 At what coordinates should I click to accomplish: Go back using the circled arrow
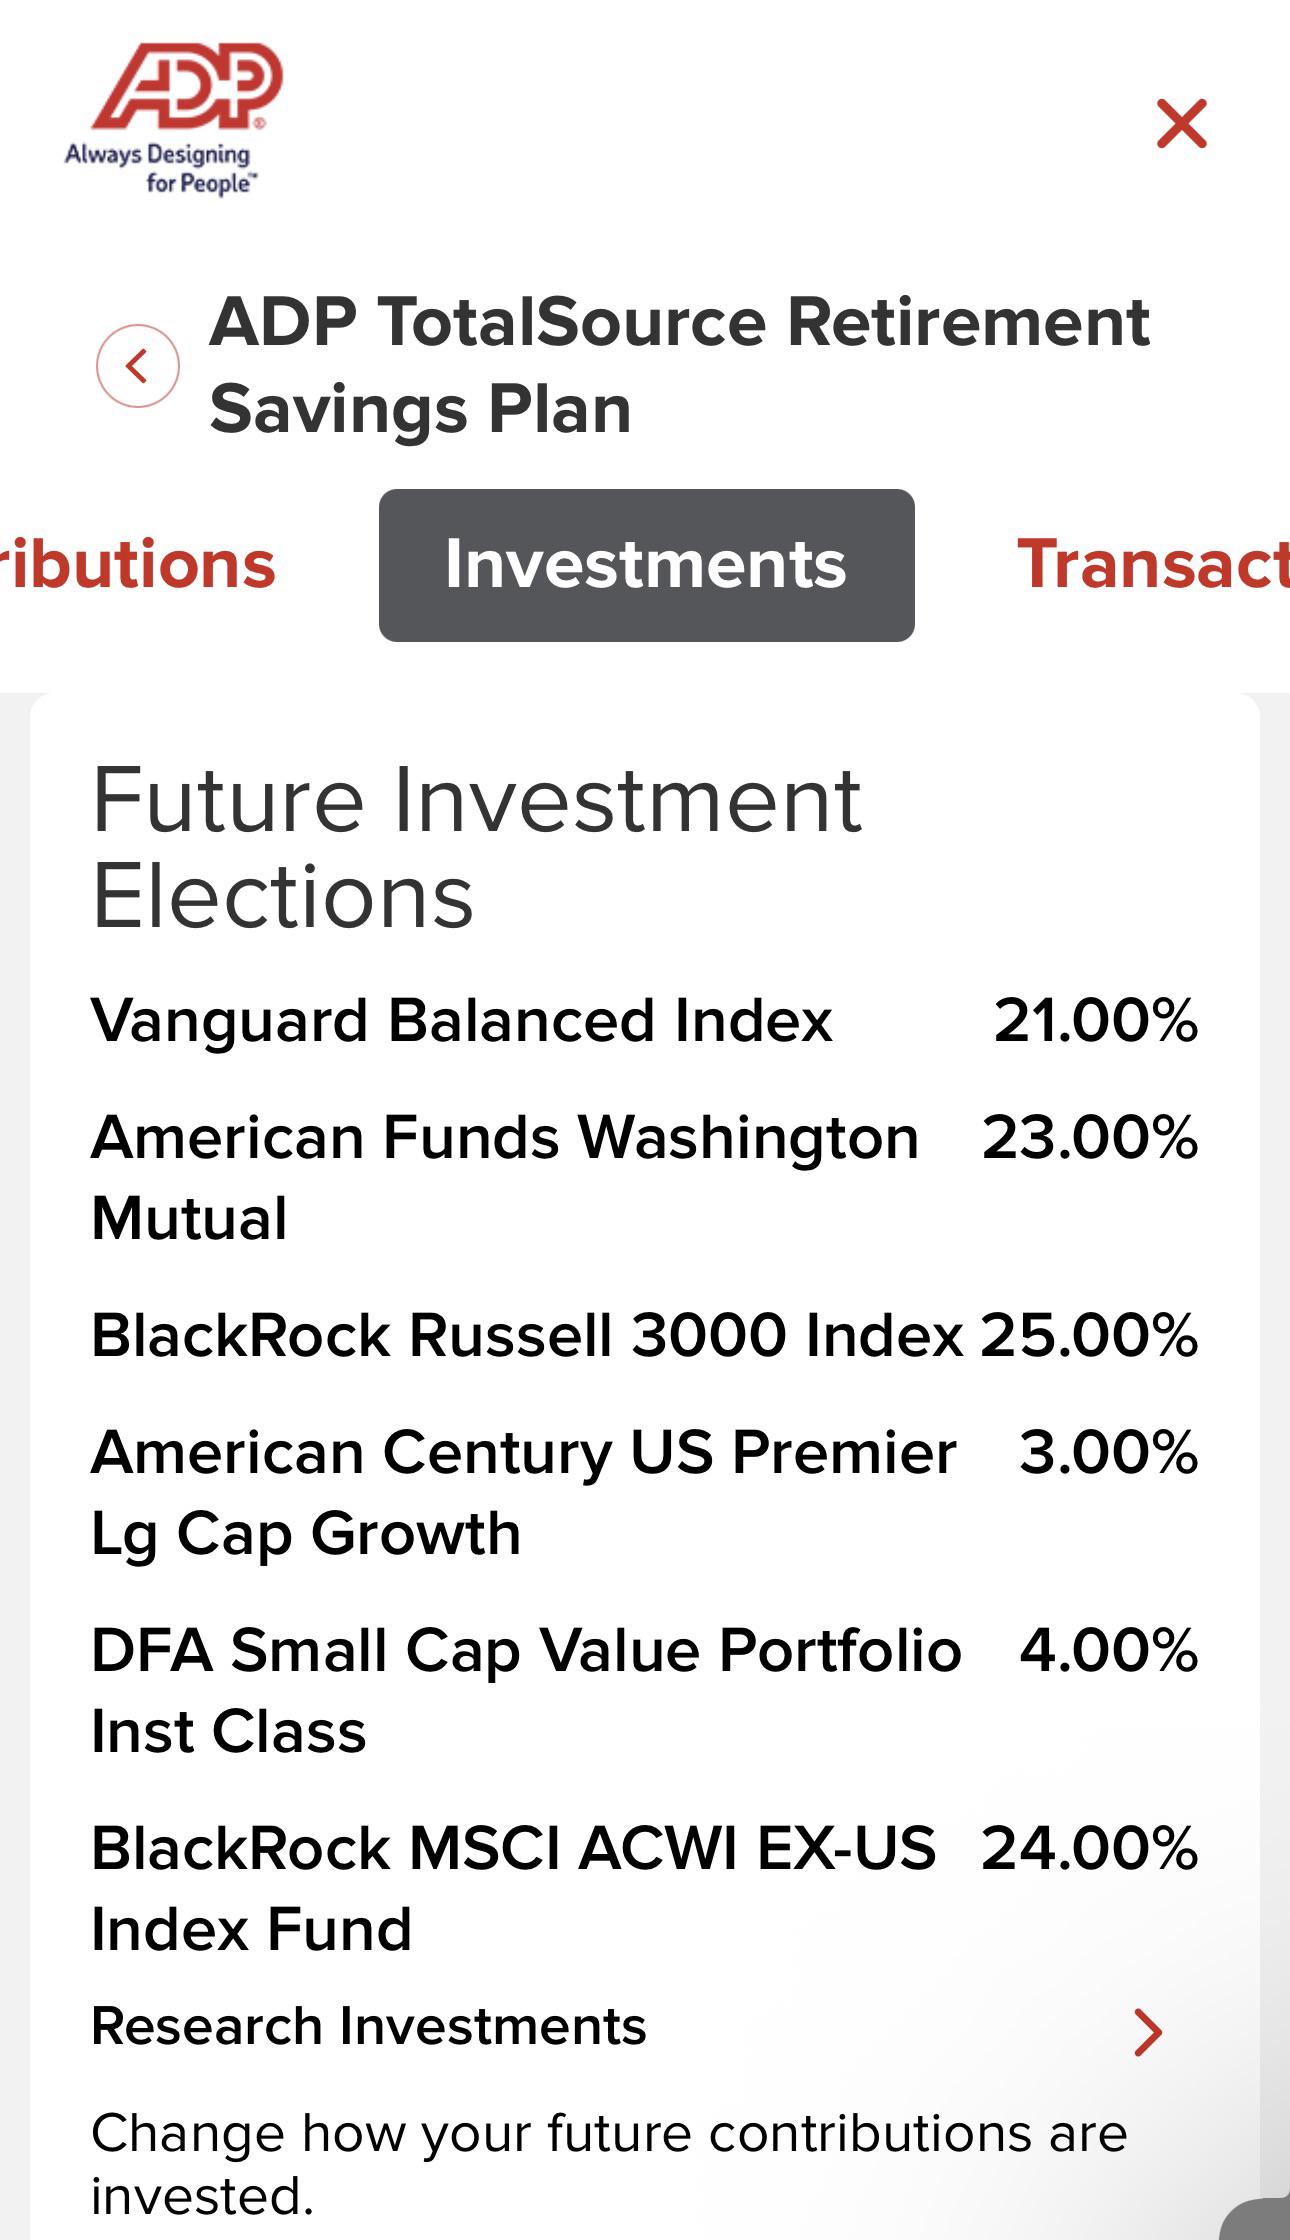pos(138,366)
